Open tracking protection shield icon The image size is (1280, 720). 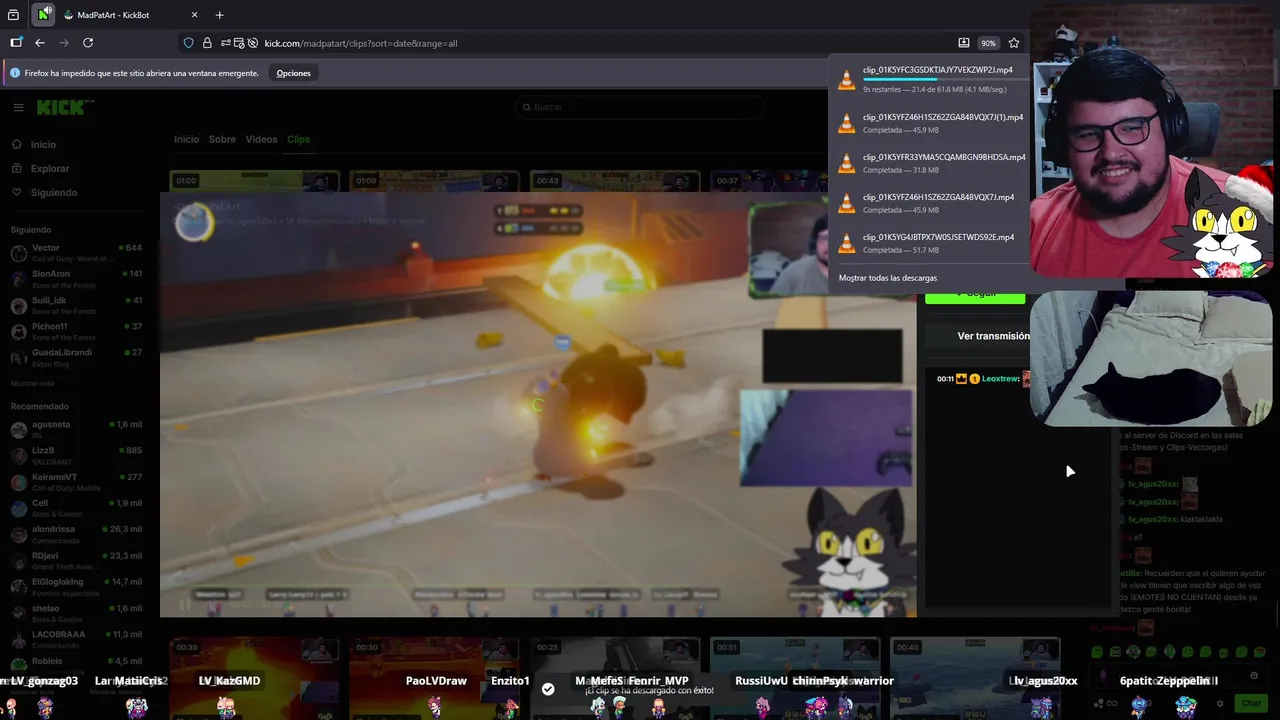coord(188,43)
